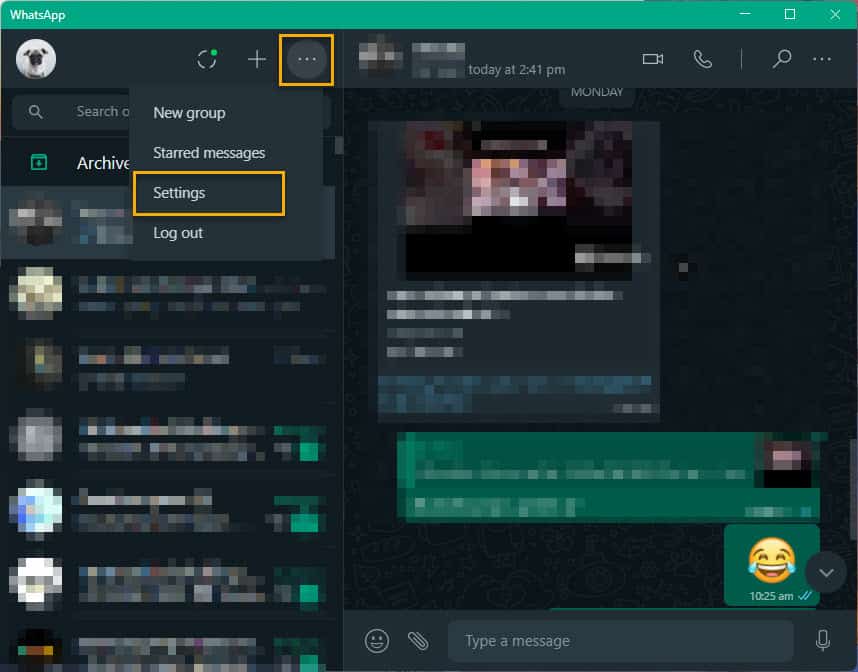The width and height of the screenshot is (858, 672).
Task: Open the emoji picker
Action: tap(376, 640)
